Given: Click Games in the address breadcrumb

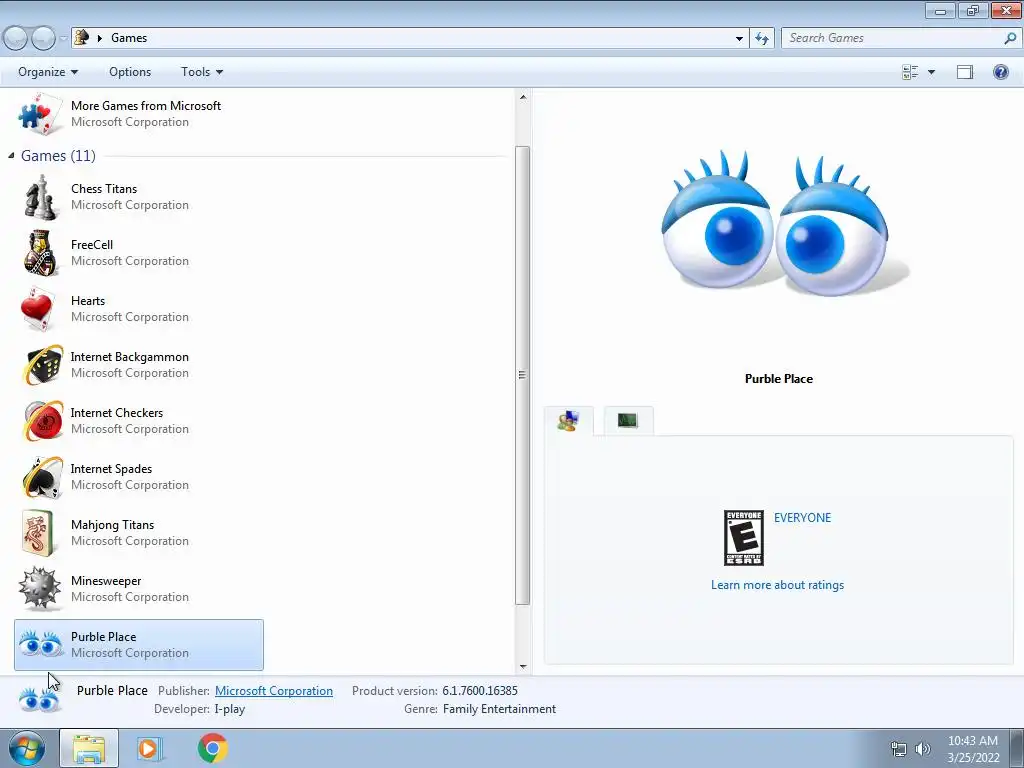Looking at the screenshot, I should tap(129, 38).
